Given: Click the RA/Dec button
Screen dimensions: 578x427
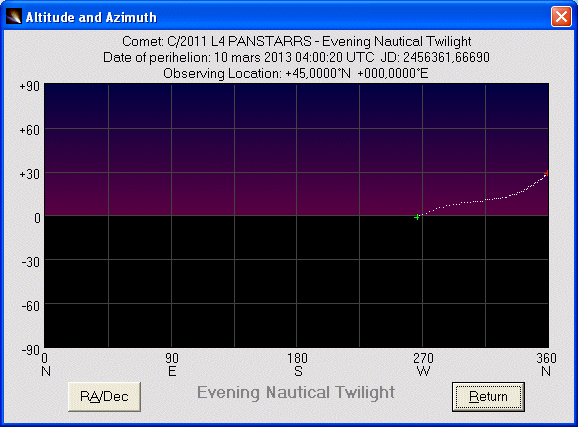Looking at the screenshot, I should [x=104, y=396].
